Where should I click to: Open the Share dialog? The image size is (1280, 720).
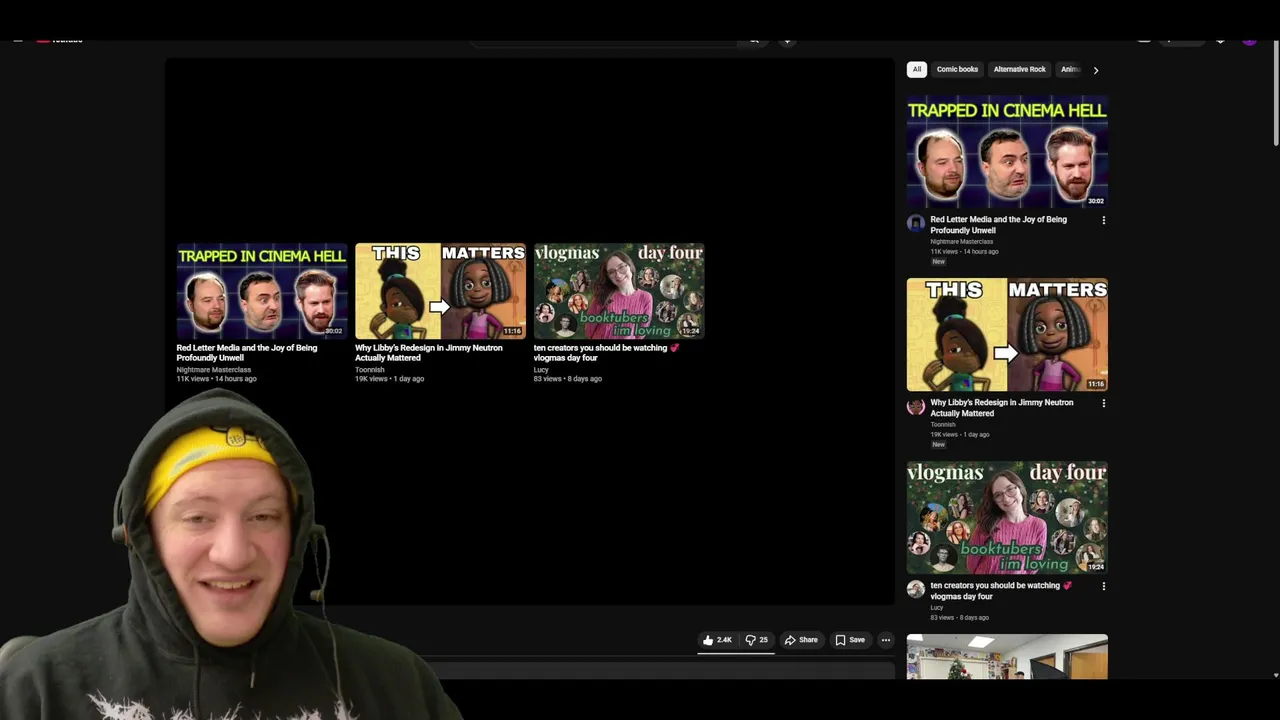click(x=801, y=640)
